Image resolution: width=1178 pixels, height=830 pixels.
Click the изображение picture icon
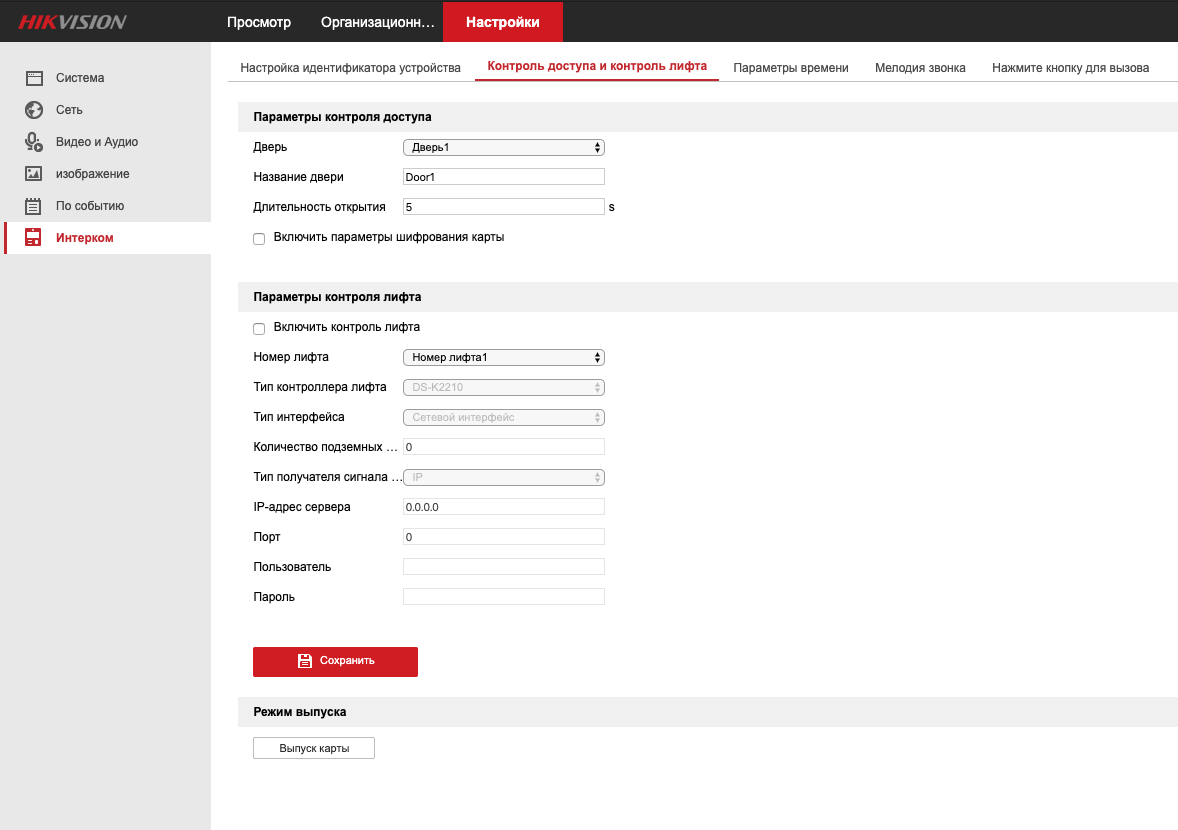(x=34, y=174)
